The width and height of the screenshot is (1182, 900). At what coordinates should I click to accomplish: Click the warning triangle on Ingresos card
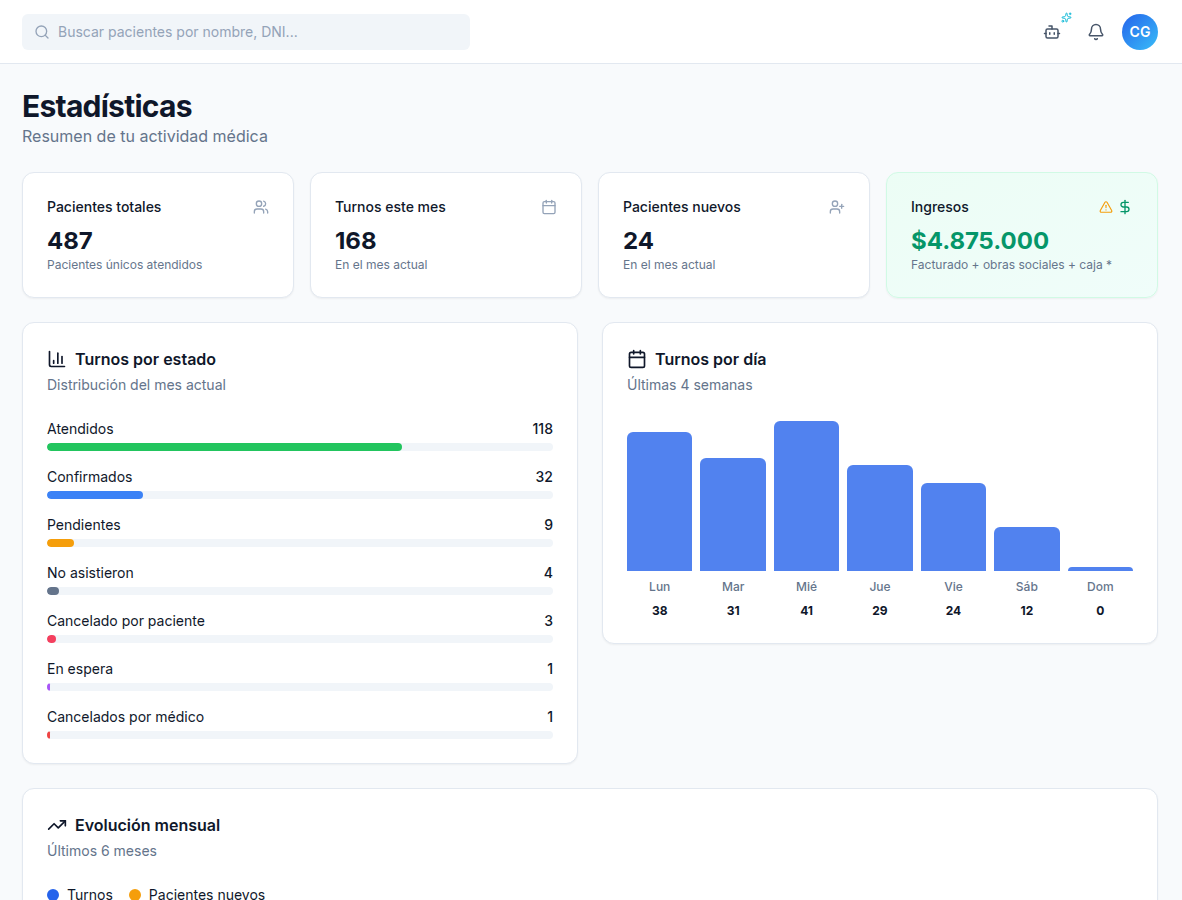point(1105,207)
